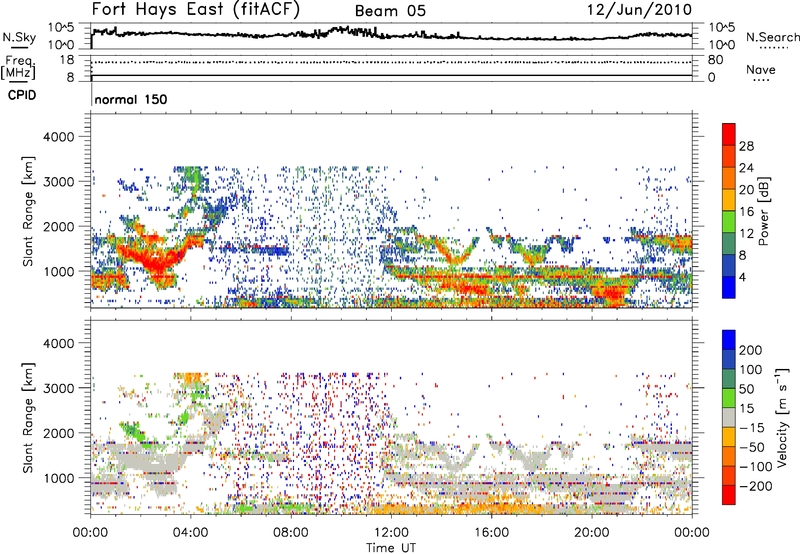Click the blue bottom of the power colorbar
Screen dimensions: 800x554
pos(729,288)
